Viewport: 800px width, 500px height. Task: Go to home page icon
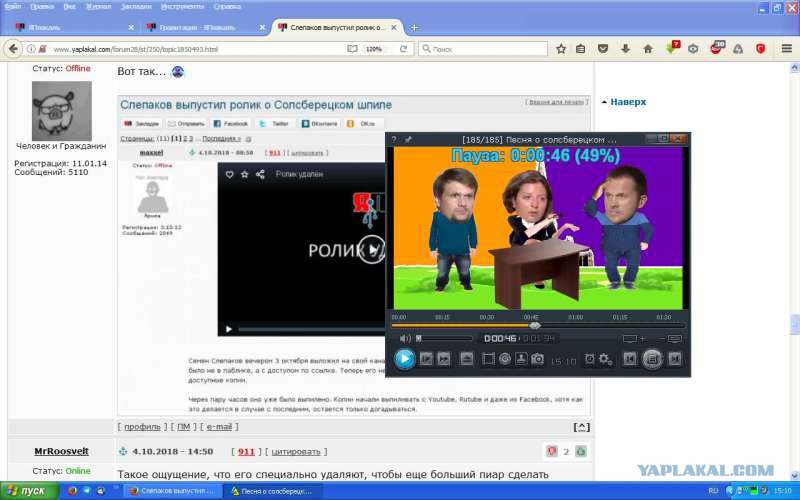coord(648,49)
